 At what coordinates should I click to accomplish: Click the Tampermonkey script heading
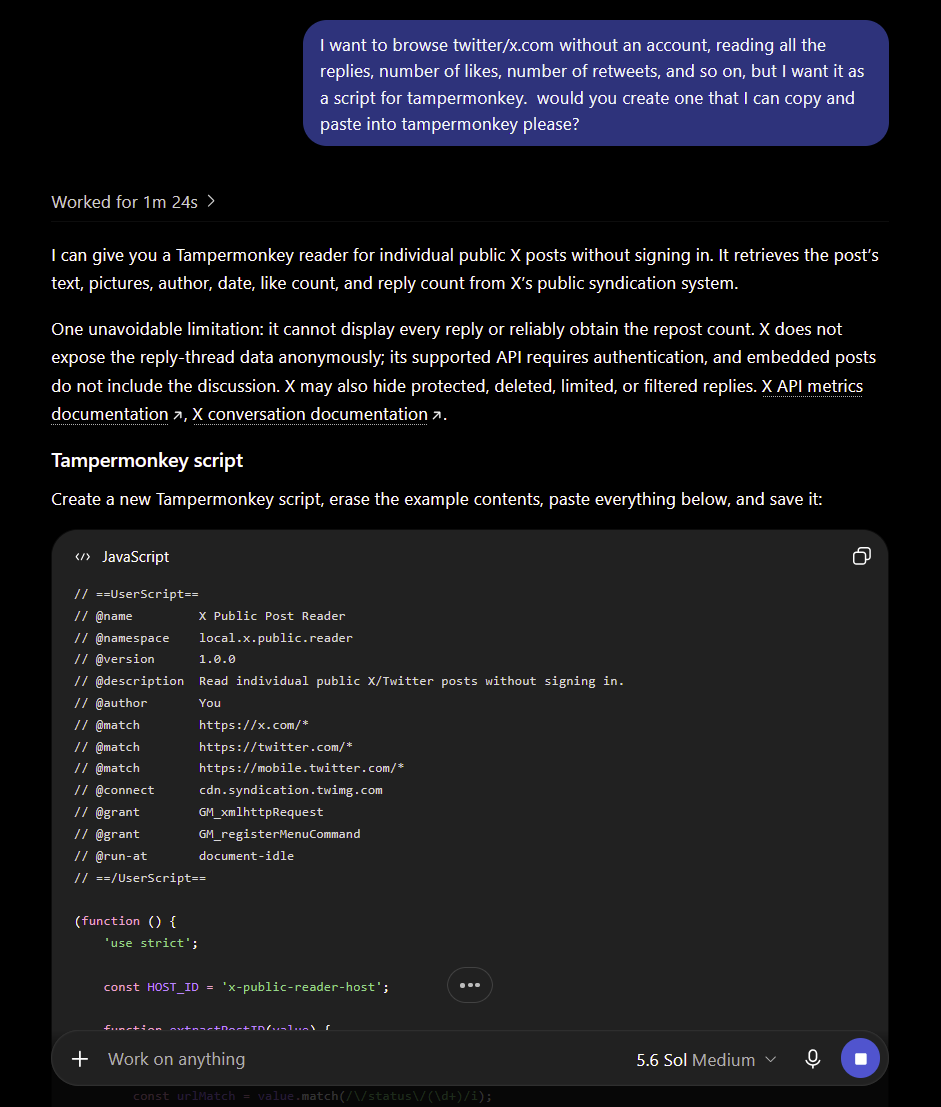tap(147, 460)
